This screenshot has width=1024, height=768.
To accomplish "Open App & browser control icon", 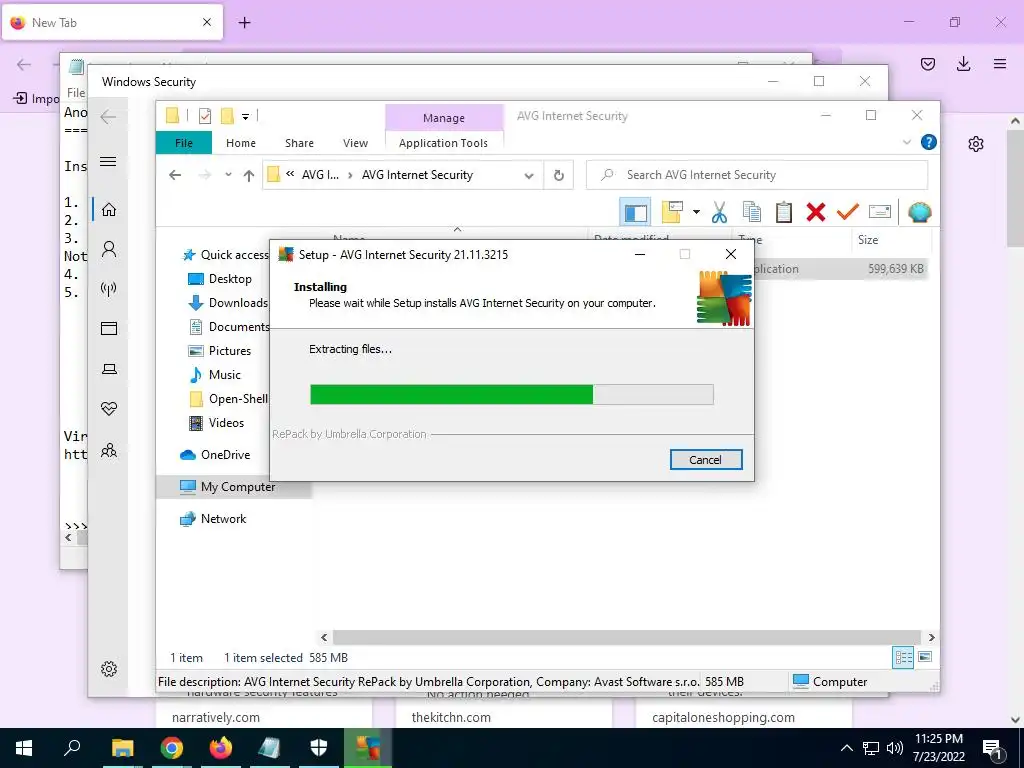I will 109,328.
